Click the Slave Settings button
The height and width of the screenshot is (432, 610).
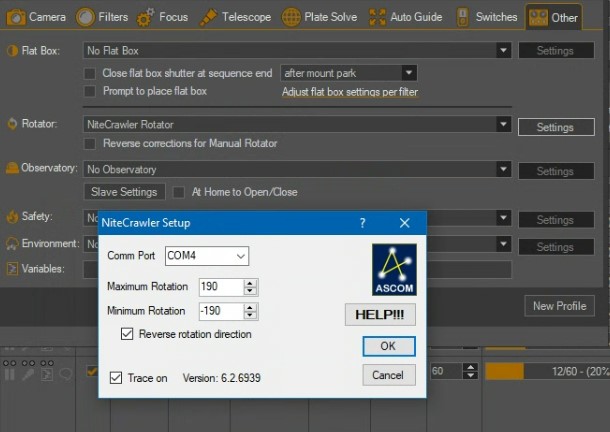coord(124,192)
